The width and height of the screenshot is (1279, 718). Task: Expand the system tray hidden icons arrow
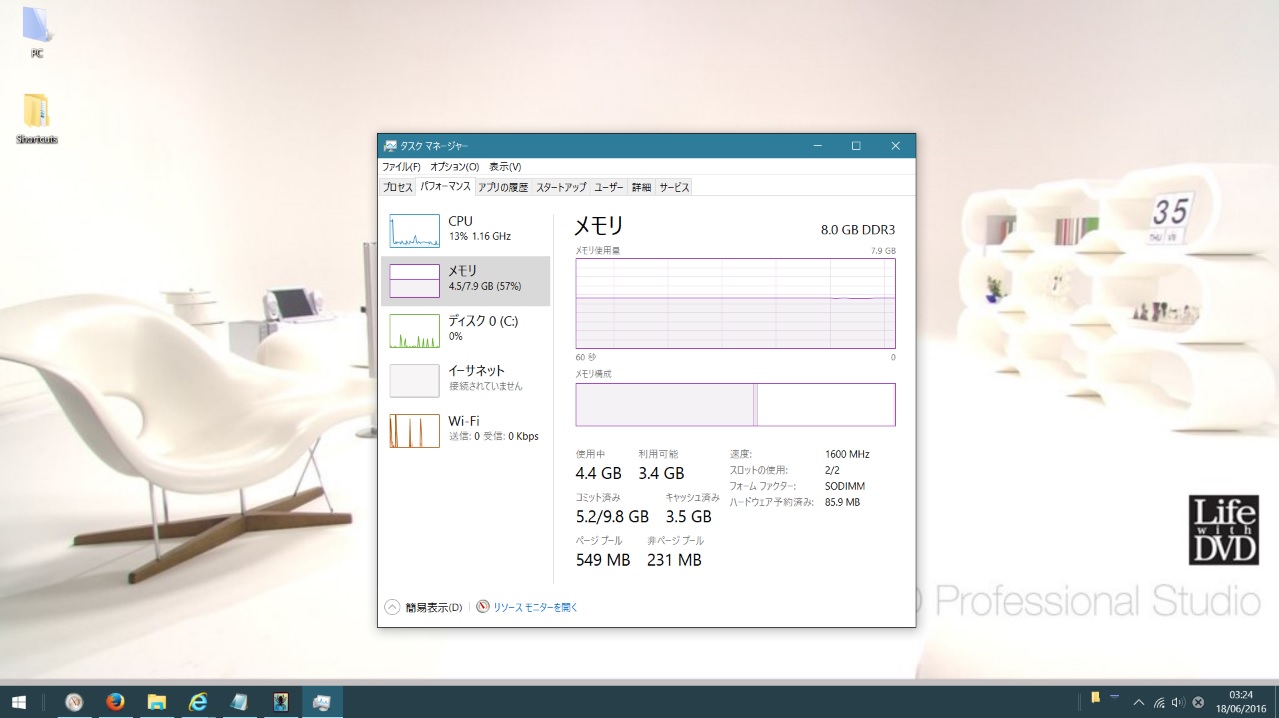coord(1138,702)
